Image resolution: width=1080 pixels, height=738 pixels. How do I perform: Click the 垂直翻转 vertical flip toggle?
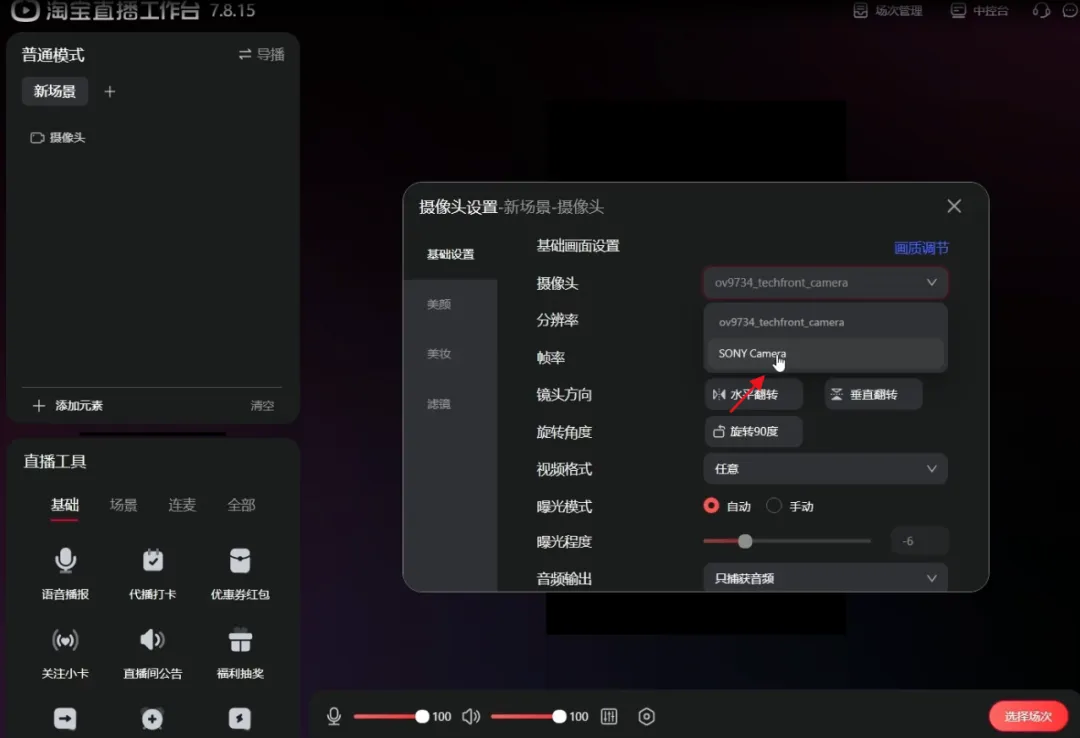click(x=872, y=394)
